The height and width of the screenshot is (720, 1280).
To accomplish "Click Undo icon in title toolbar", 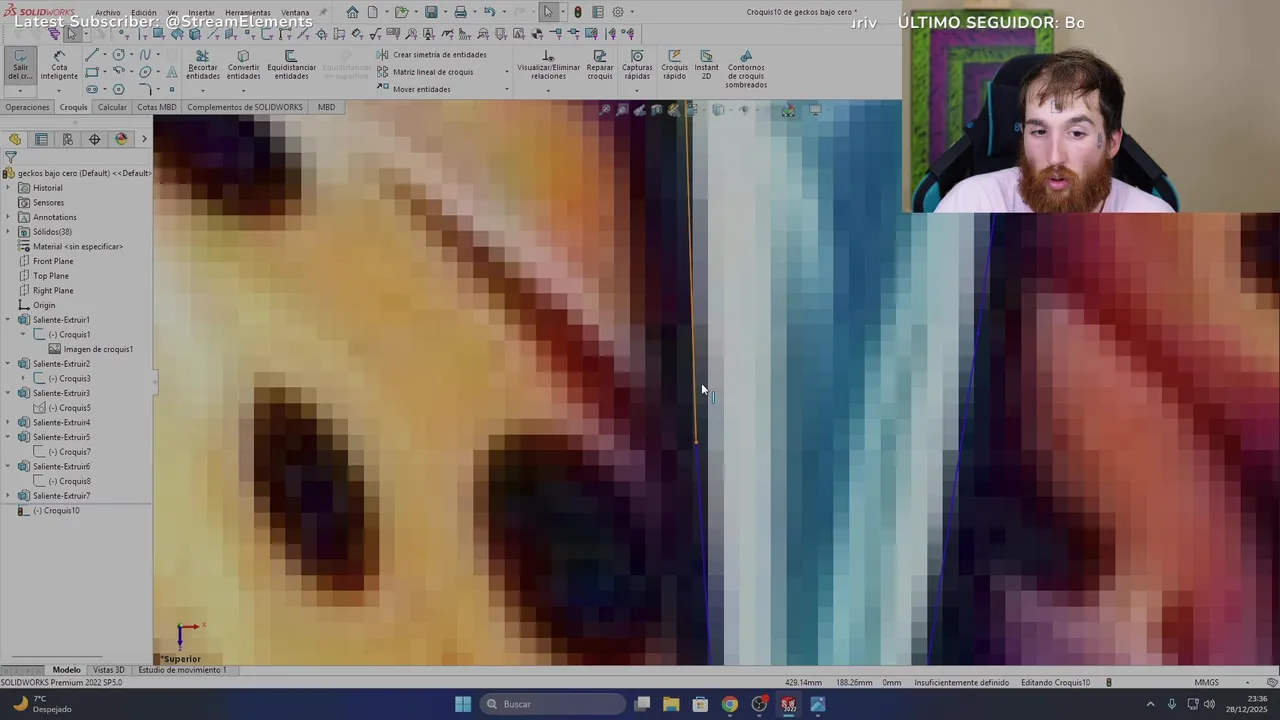I will pos(490,12).
